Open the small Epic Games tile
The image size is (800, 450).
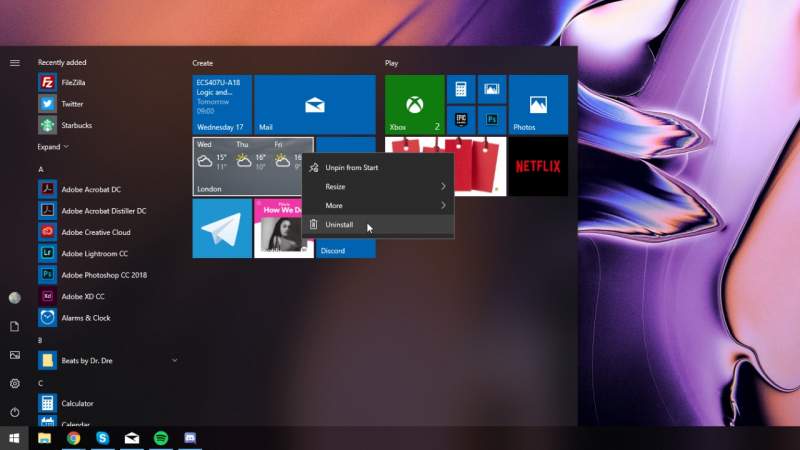[461, 120]
